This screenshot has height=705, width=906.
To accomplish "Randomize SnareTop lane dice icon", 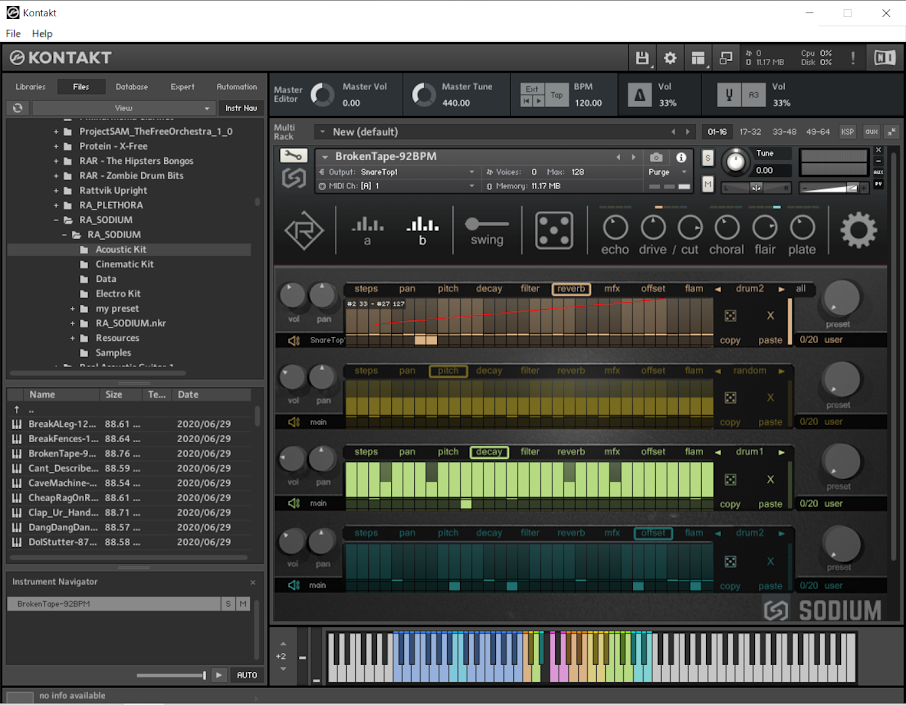I will click(730, 316).
